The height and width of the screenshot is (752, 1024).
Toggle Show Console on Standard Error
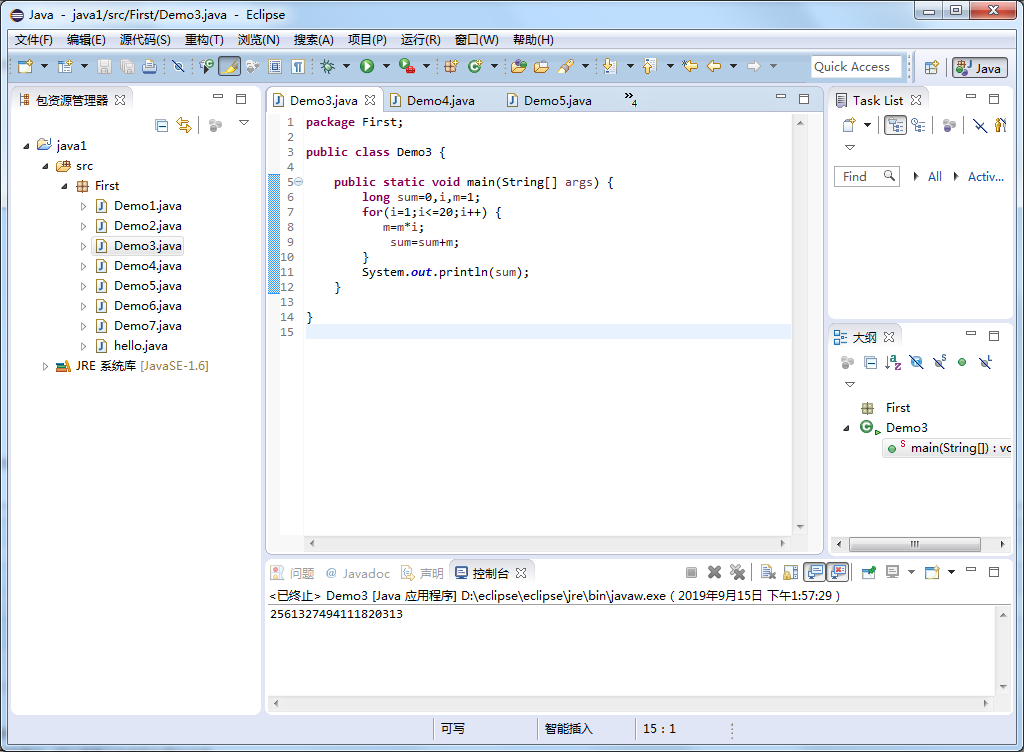838,572
